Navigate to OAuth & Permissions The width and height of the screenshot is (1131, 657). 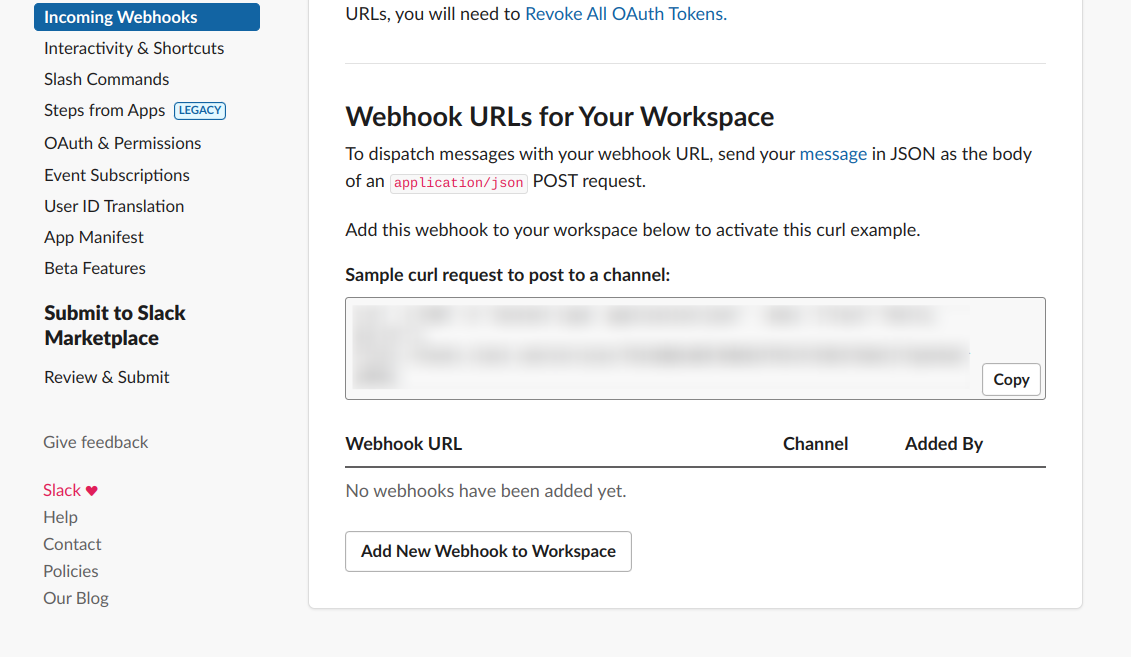(x=122, y=143)
